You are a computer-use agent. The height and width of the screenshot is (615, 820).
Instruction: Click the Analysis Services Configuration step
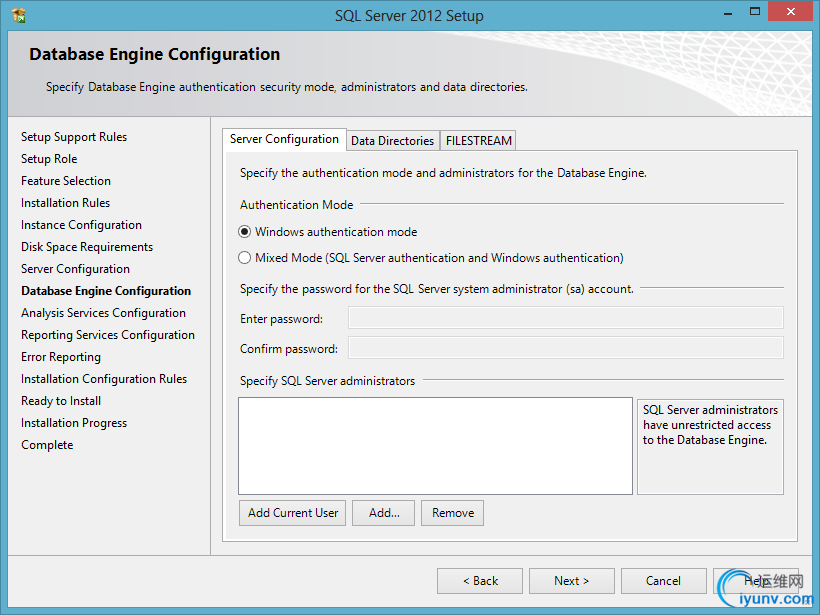[103, 313]
